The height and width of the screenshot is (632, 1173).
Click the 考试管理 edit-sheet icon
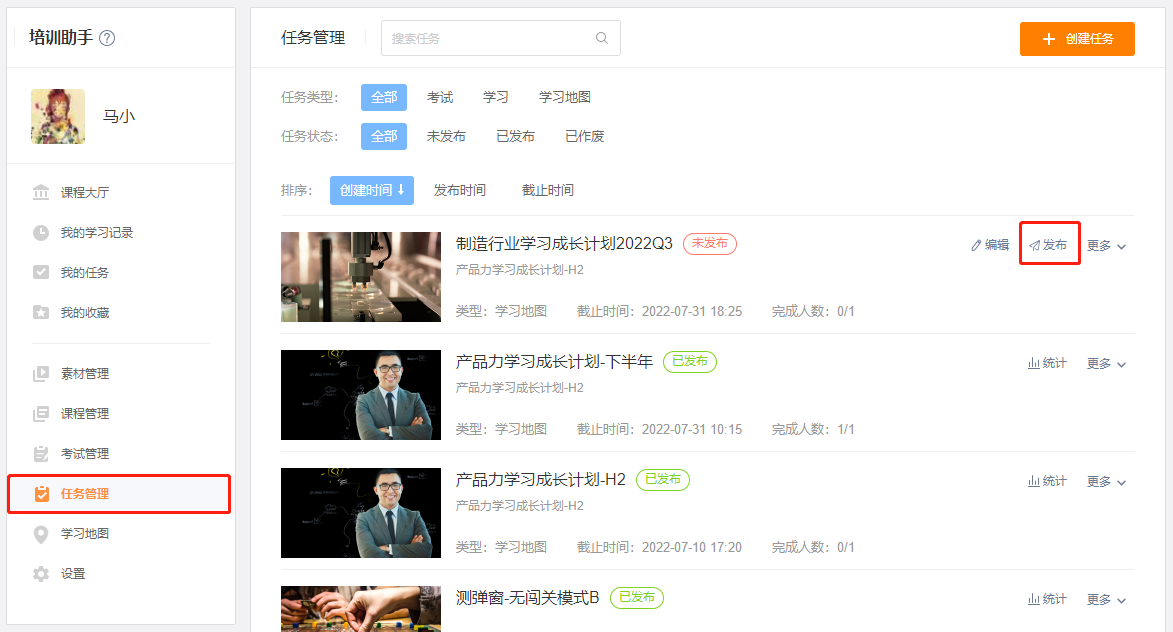(x=41, y=453)
